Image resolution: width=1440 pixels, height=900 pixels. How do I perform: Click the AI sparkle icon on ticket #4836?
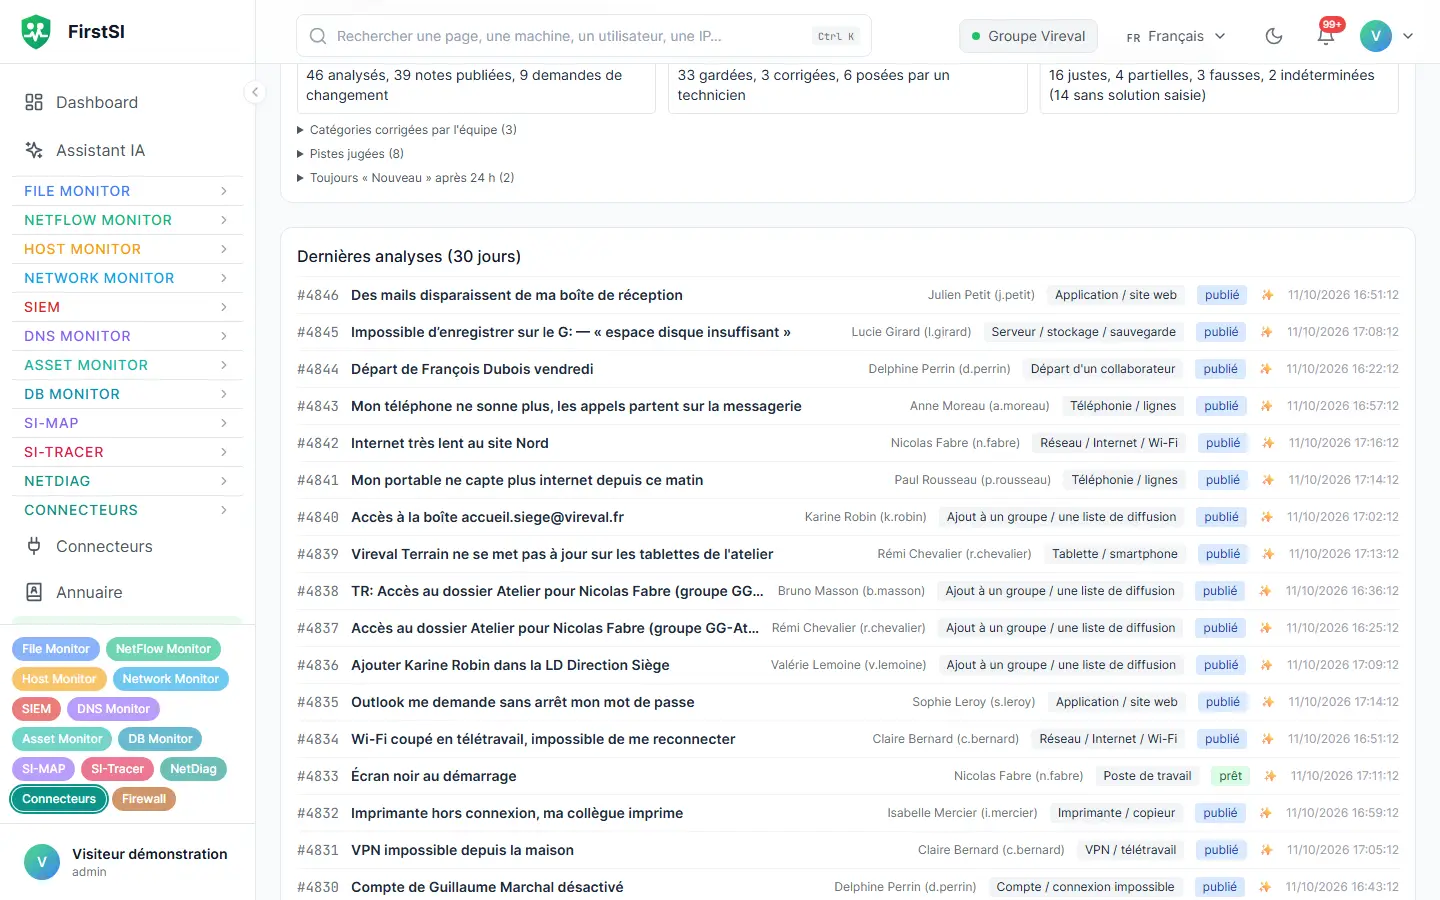pos(1266,665)
